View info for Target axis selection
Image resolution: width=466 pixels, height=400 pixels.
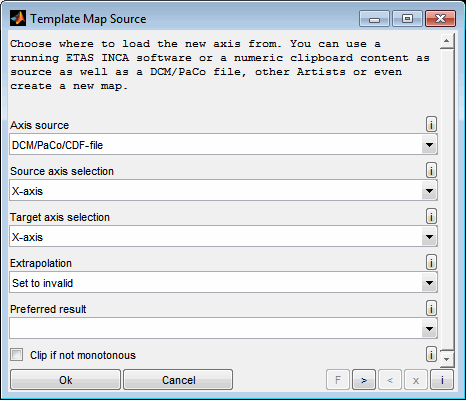click(x=431, y=217)
